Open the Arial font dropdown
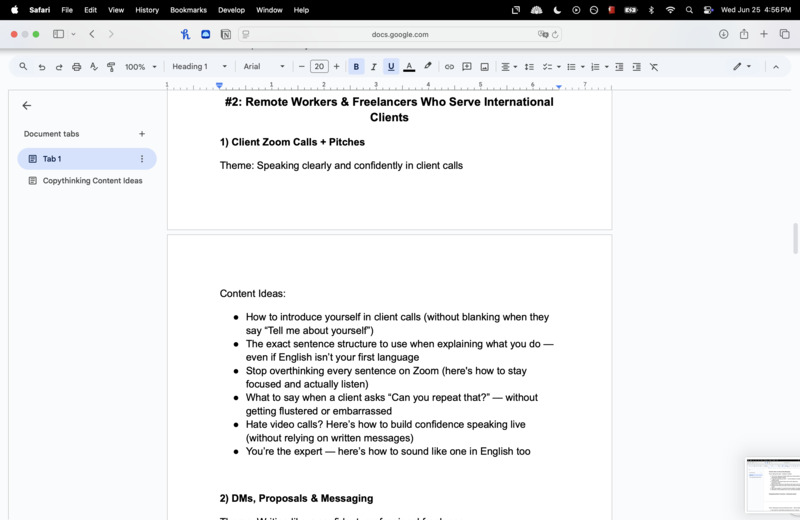 pyautogui.click(x=264, y=66)
